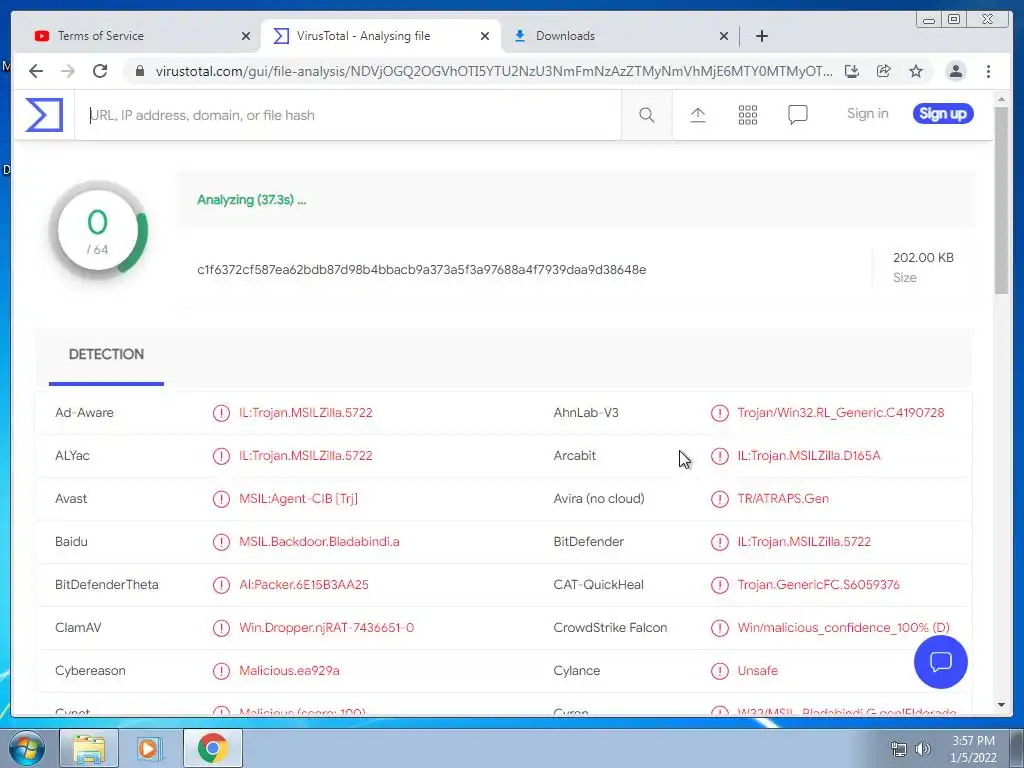This screenshot has width=1024, height=768.
Task: Open the Chrome three-dot menu
Action: pos(988,71)
